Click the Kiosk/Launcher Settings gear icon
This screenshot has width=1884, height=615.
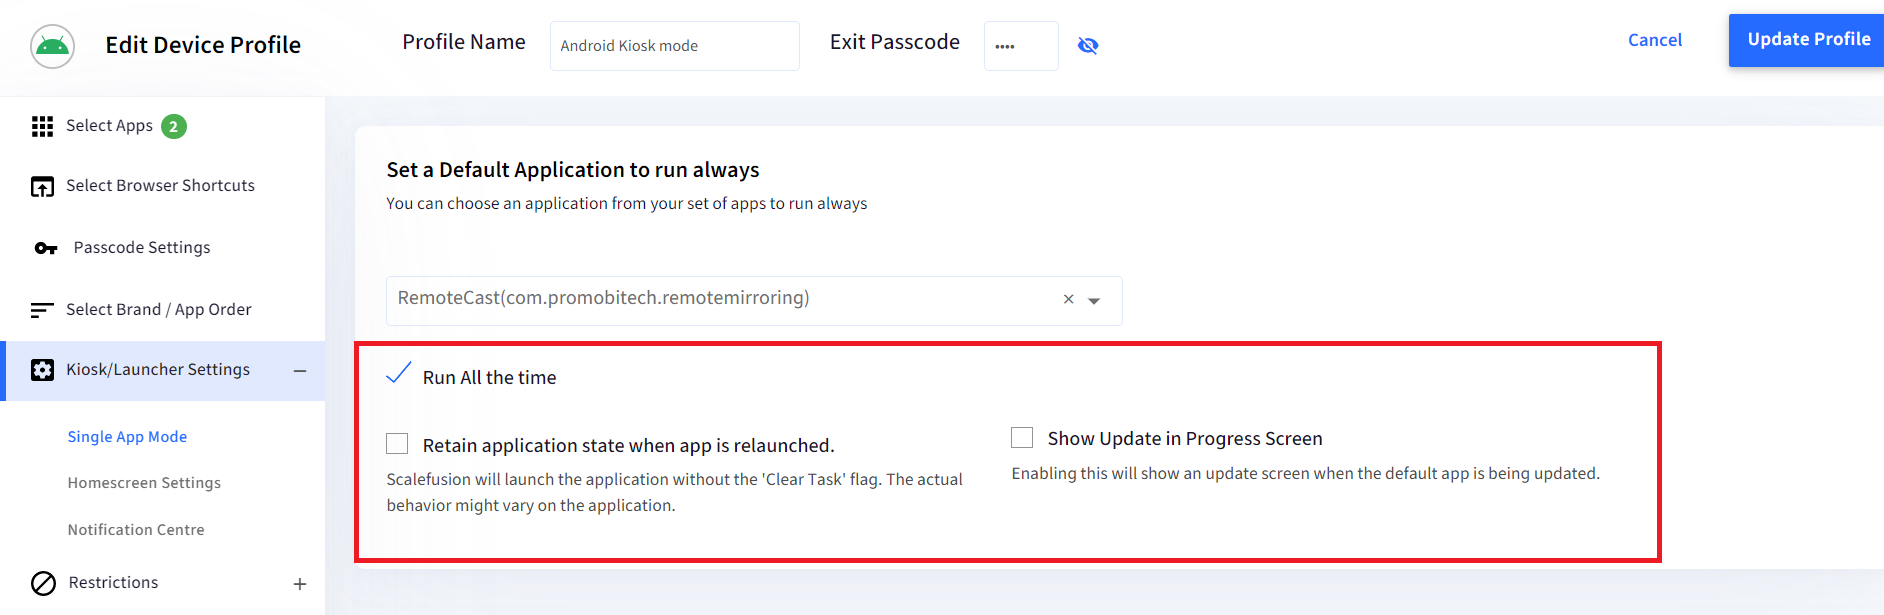point(42,370)
